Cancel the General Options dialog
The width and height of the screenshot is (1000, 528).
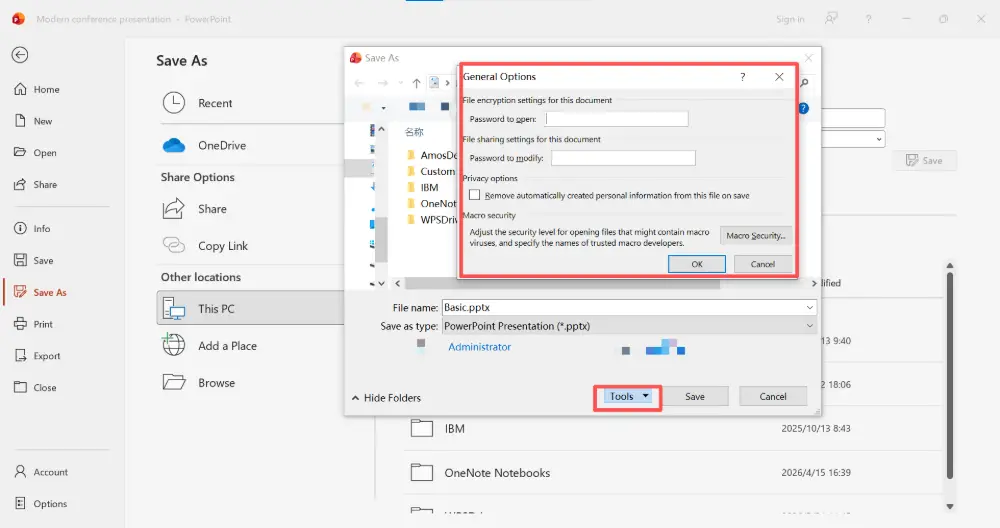tap(763, 264)
